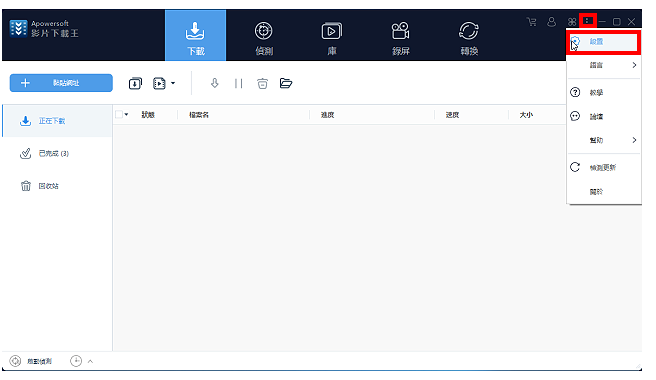Click the start download arrow icon
Image resolution: width=656 pixels, height=380 pixels.
(215, 83)
